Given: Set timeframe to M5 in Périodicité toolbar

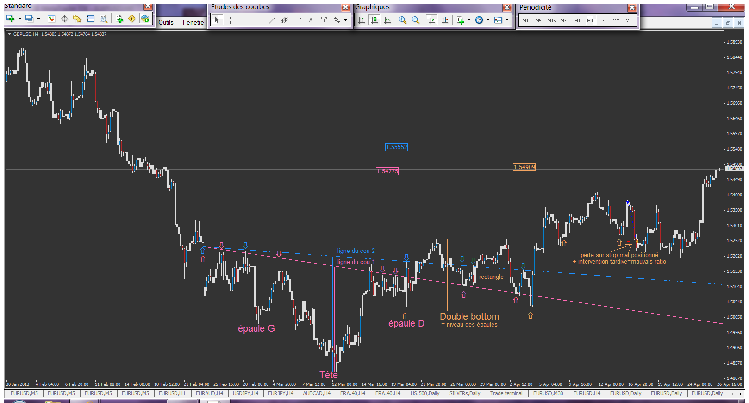Looking at the screenshot, I should point(539,20).
